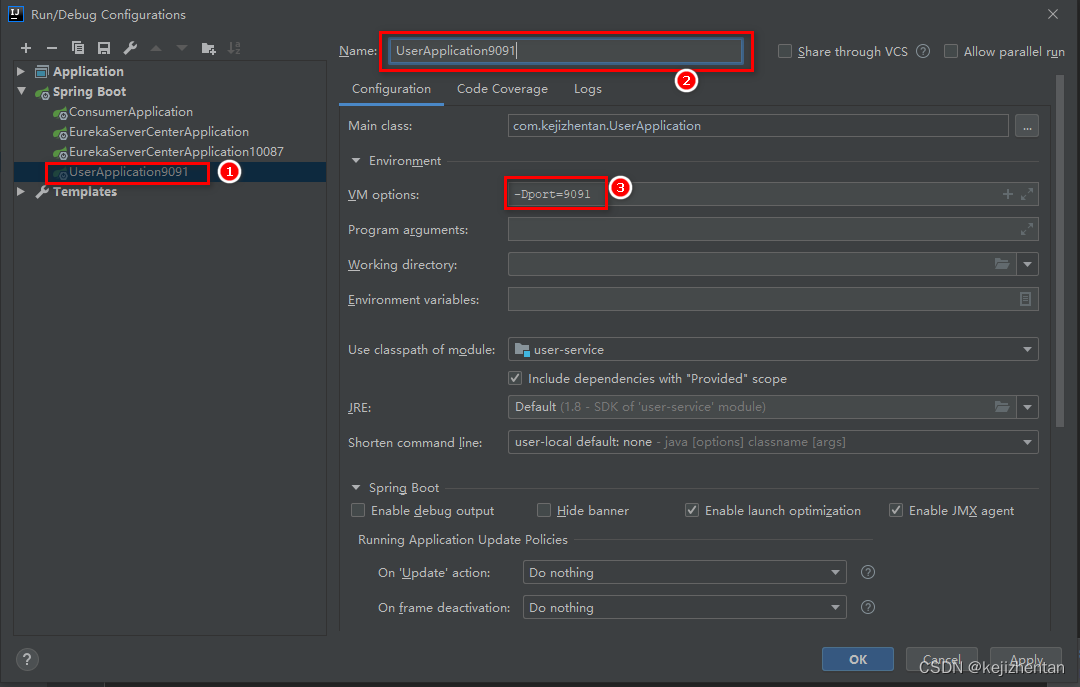Open working directory dropdown arrow
This screenshot has height=687, width=1080.
tap(1027, 264)
